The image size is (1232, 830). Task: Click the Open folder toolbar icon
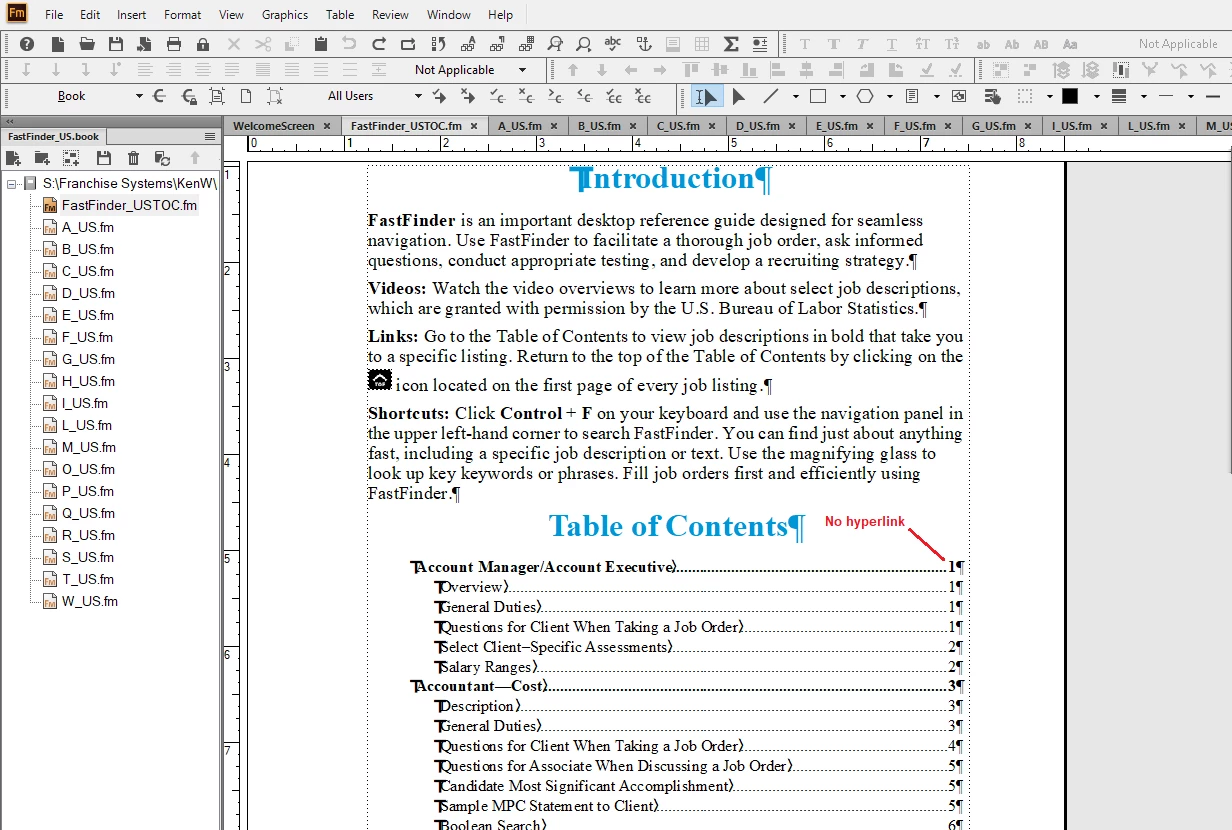[87, 44]
